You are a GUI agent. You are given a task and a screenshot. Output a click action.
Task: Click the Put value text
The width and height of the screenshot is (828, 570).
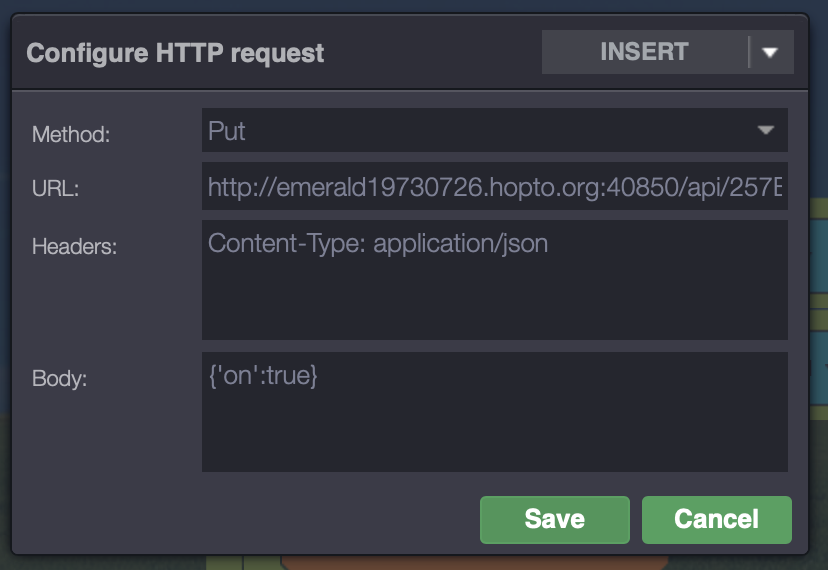coord(227,131)
